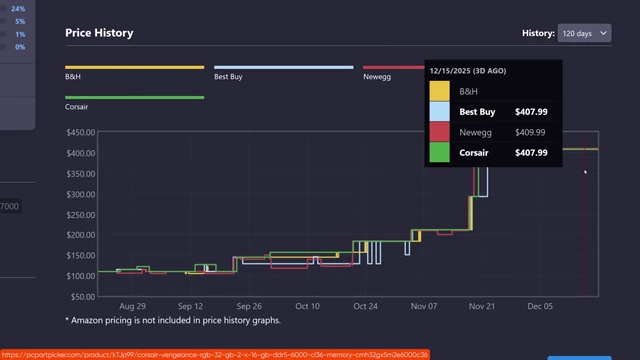The image size is (640, 360).
Task: Click the Newegg red swatch in tooltip
Action: (x=440, y=132)
